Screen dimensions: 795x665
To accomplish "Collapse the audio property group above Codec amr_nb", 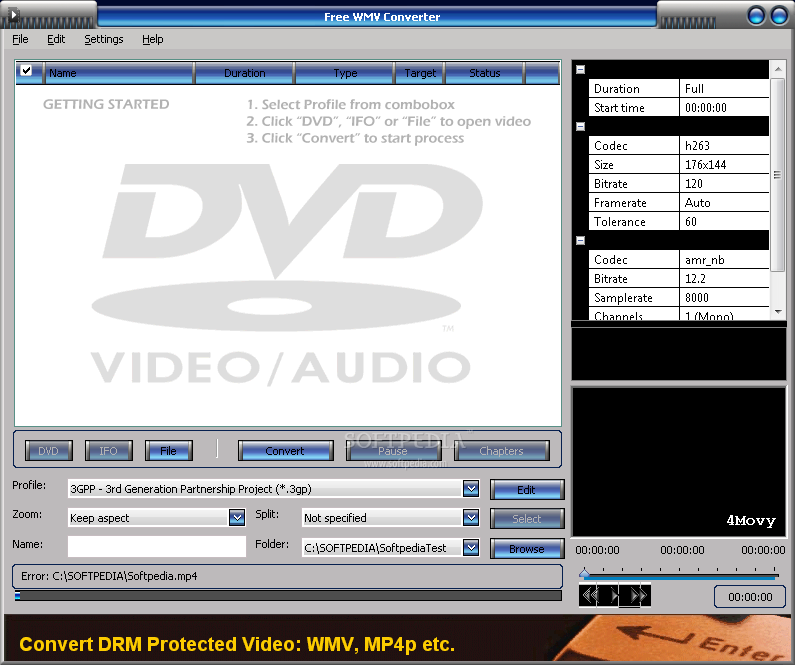I will point(581,240).
